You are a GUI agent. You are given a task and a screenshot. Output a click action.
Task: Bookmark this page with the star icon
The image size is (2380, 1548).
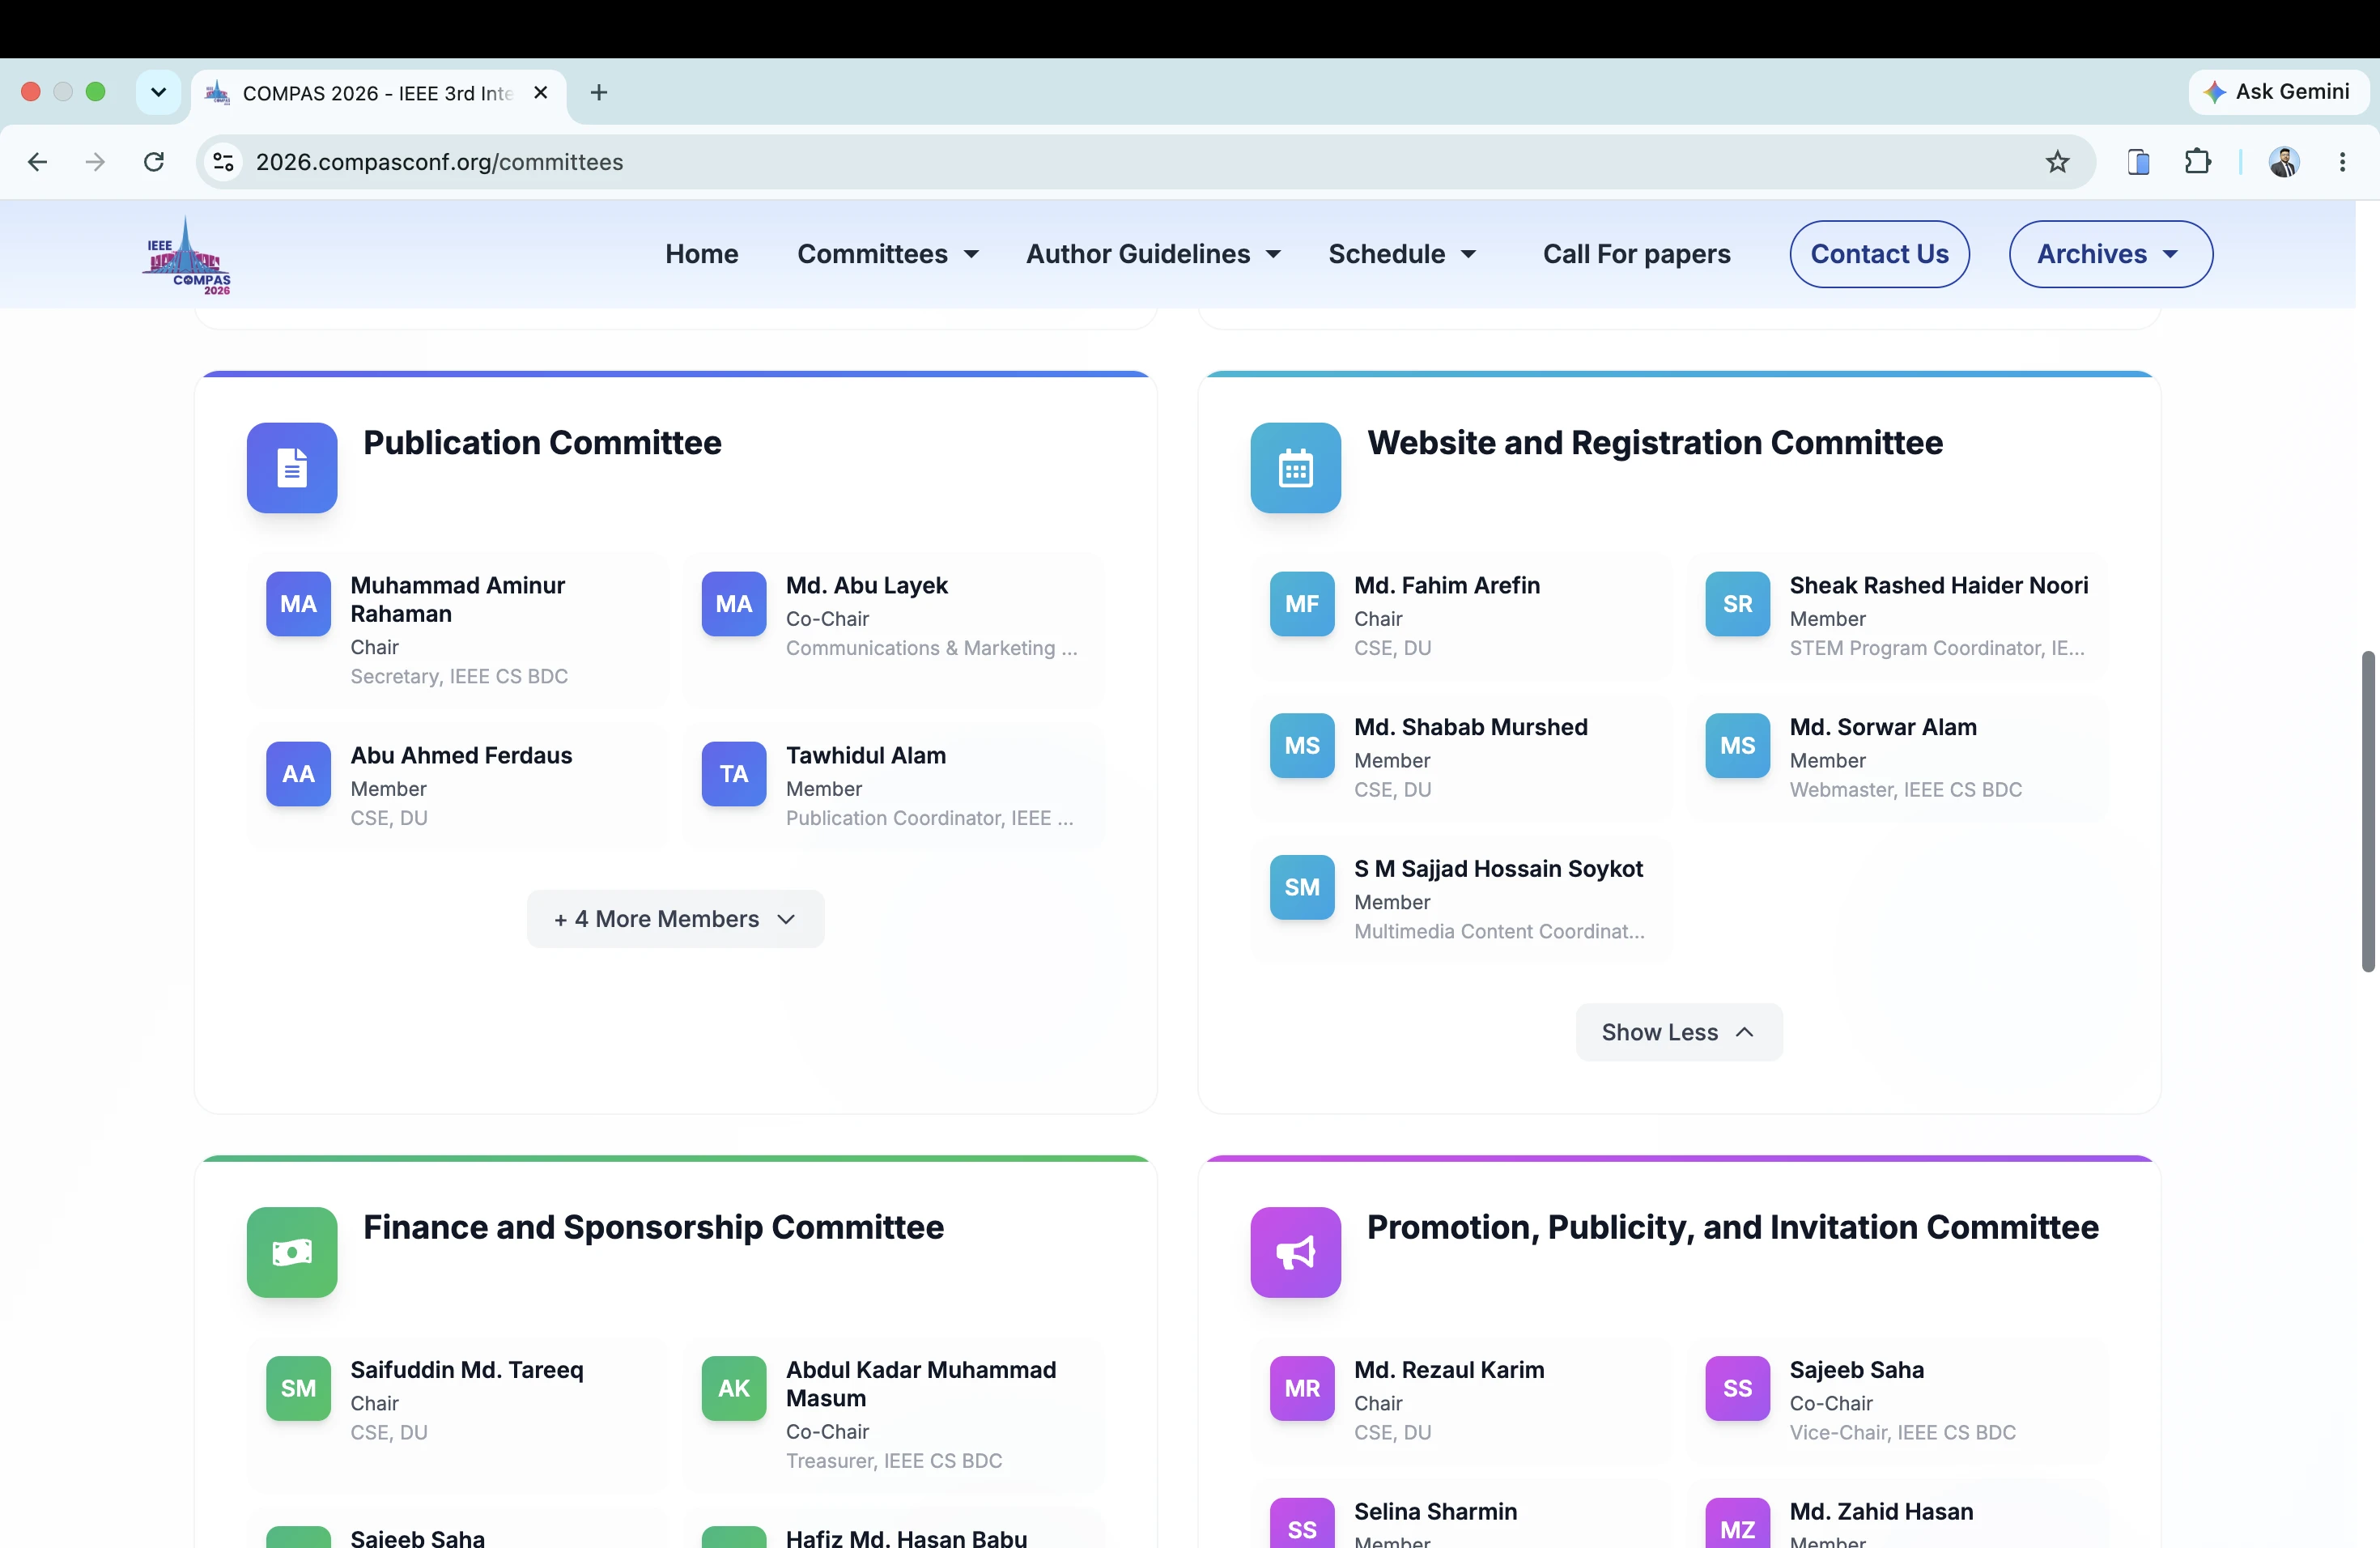click(x=2056, y=162)
